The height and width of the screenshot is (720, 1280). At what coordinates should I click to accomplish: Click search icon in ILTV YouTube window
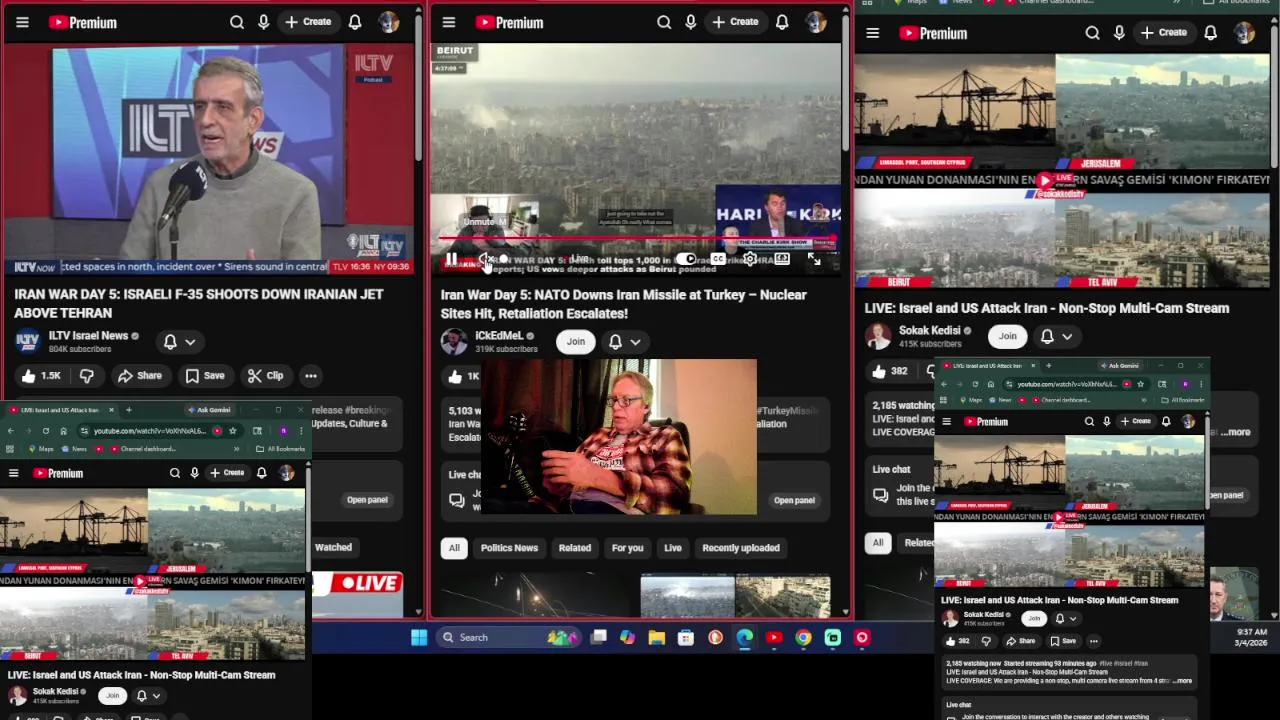237,22
